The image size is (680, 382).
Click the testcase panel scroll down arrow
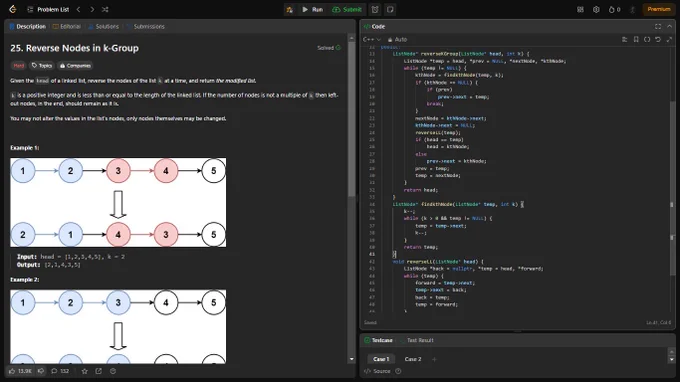point(671,359)
